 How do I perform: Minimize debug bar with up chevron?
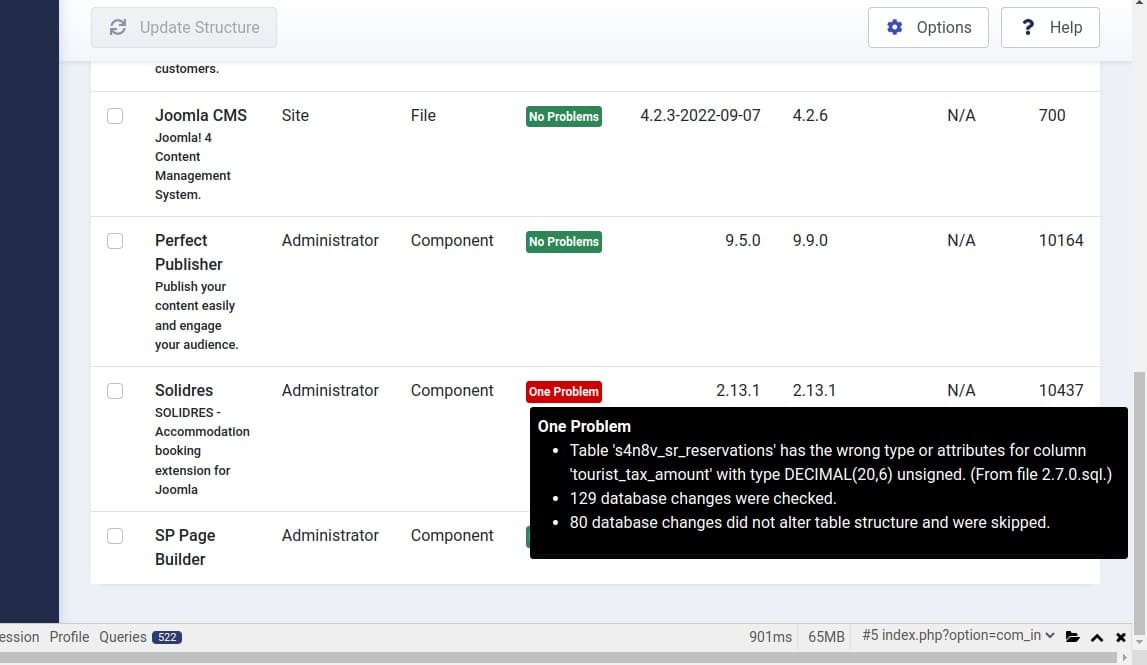[x=1097, y=637]
